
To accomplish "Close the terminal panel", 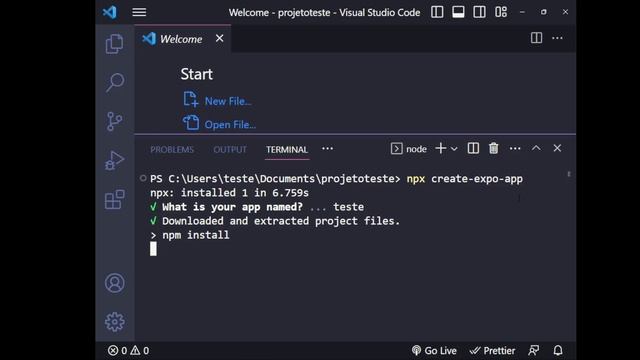I will (x=557, y=148).
